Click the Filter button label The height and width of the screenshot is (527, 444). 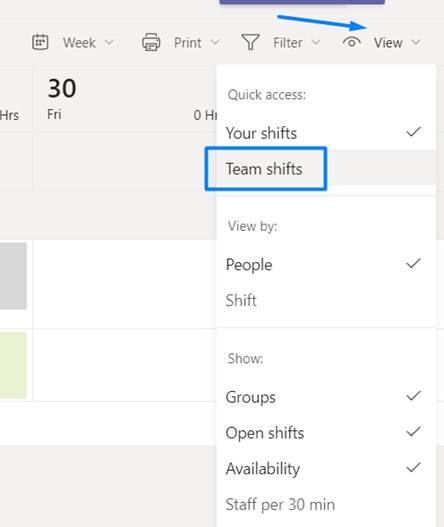[x=288, y=43]
